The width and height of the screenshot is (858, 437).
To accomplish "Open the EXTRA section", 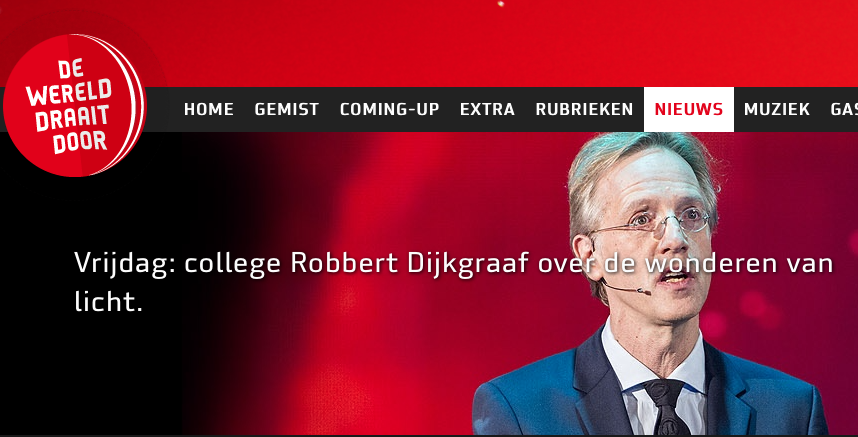I will pyautogui.click(x=488, y=109).
